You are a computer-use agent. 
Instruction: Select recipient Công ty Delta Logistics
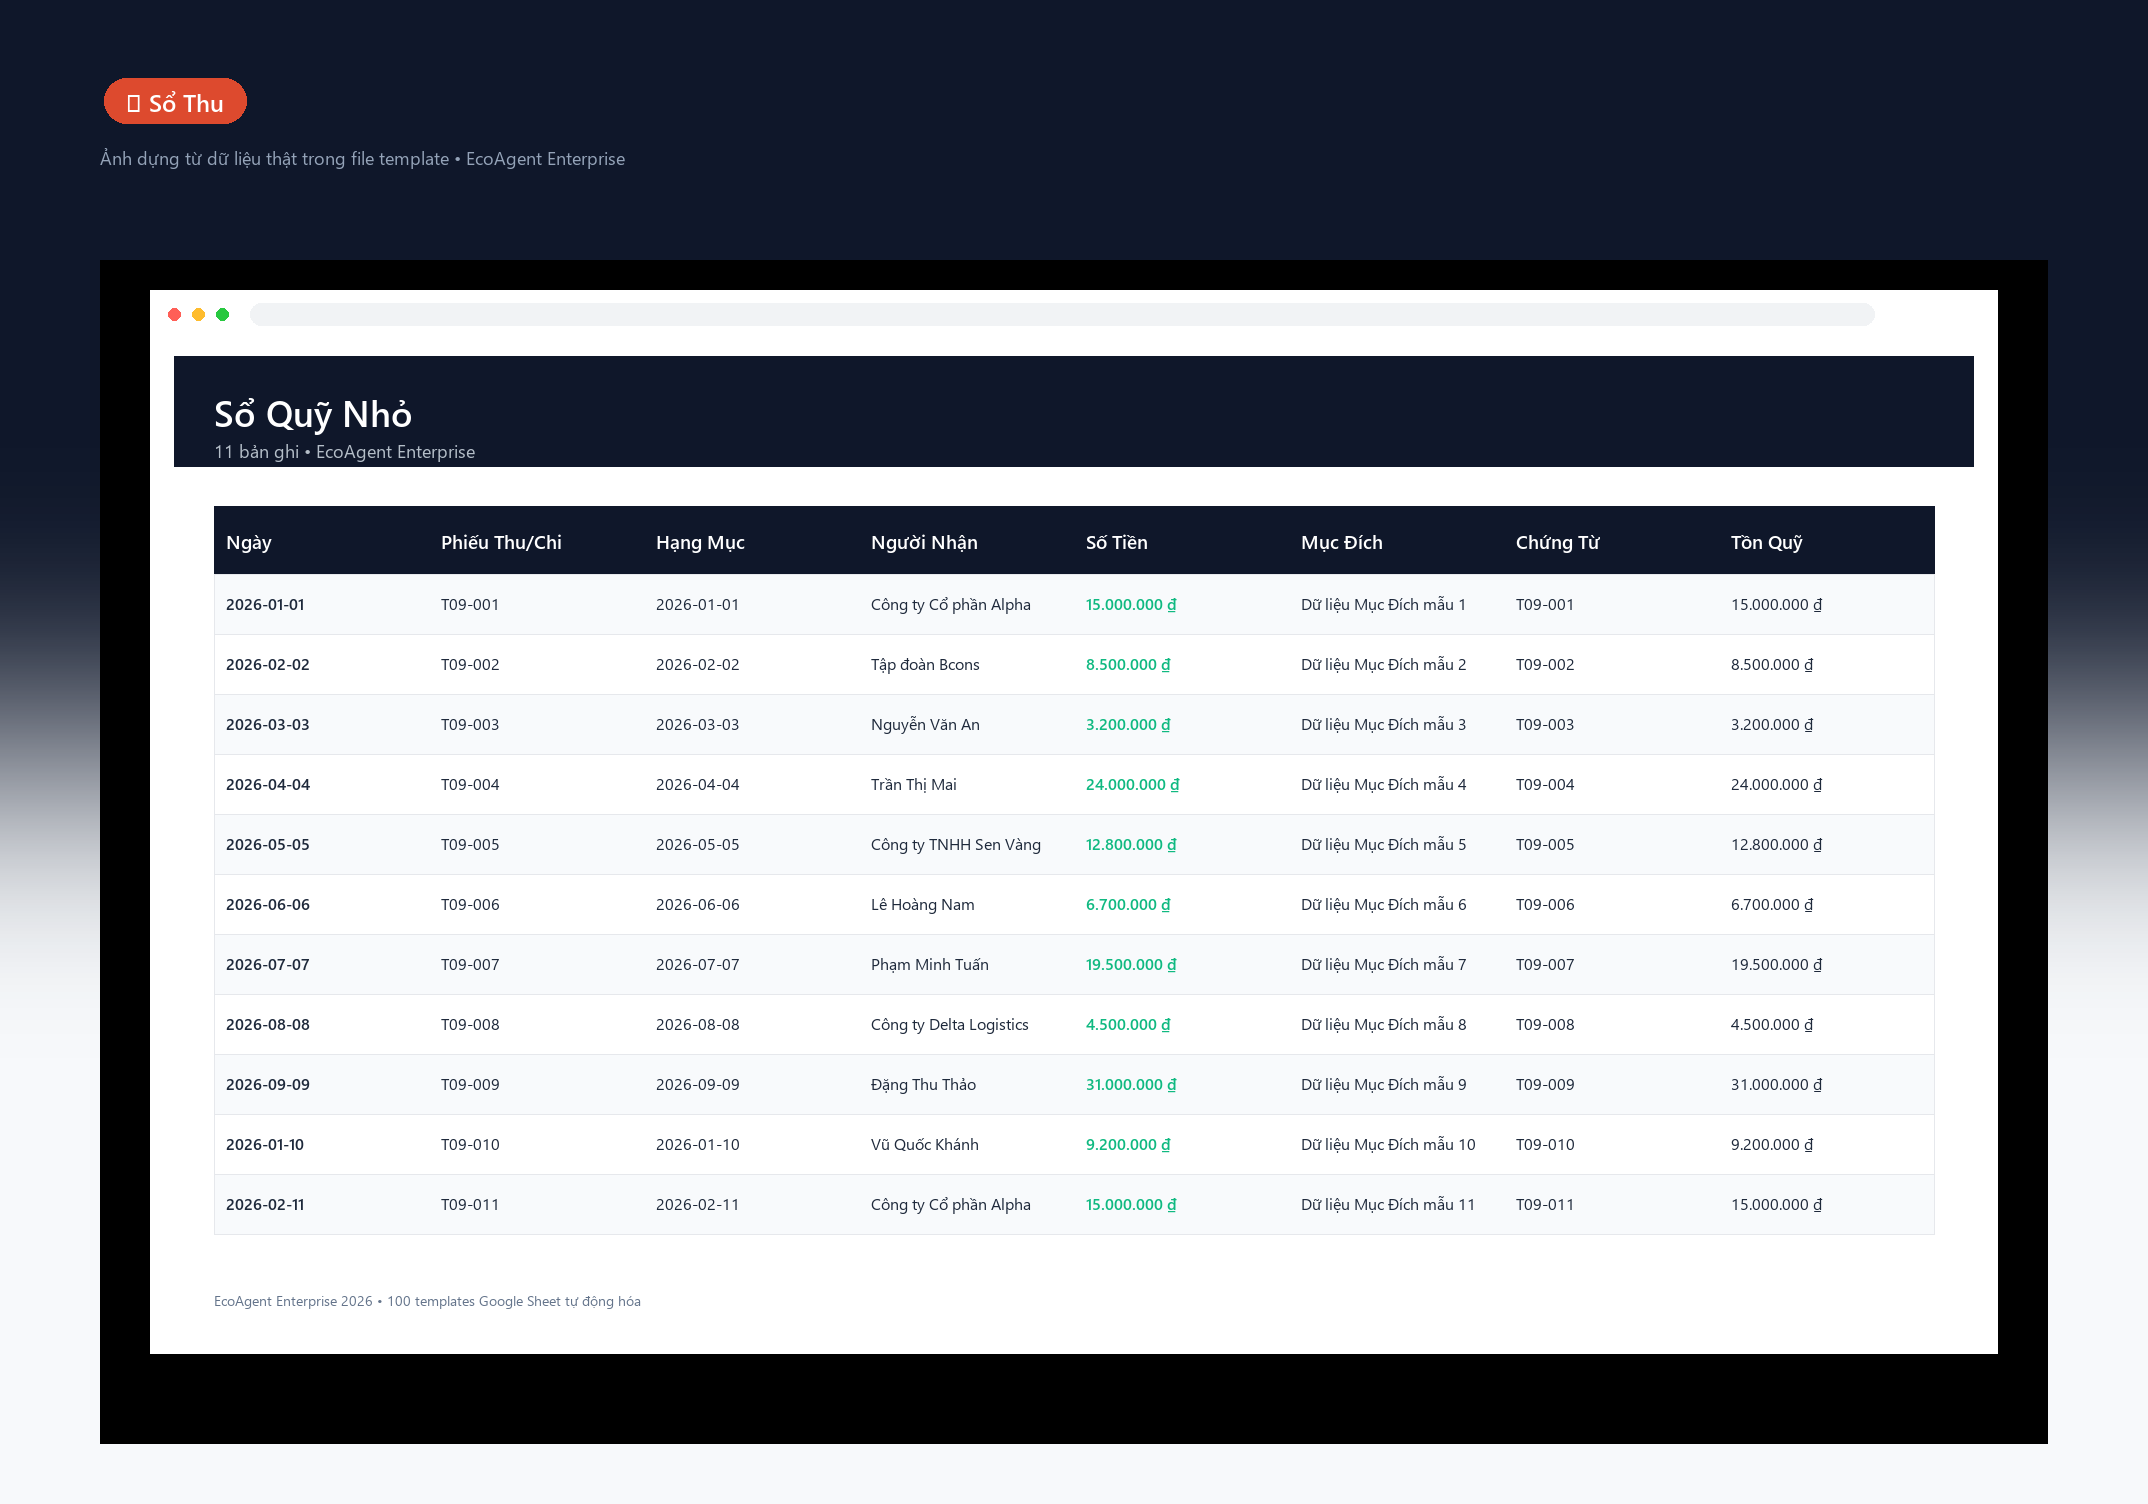(x=950, y=1024)
